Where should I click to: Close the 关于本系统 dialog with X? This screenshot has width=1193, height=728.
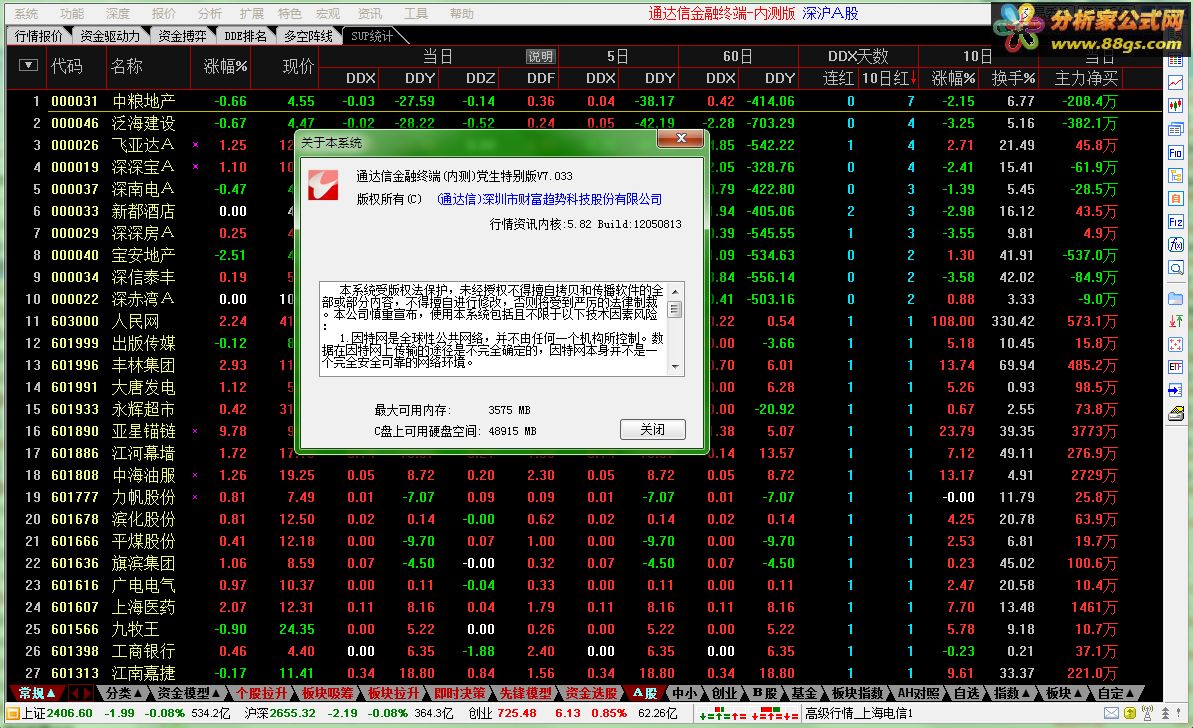pos(682,138)
